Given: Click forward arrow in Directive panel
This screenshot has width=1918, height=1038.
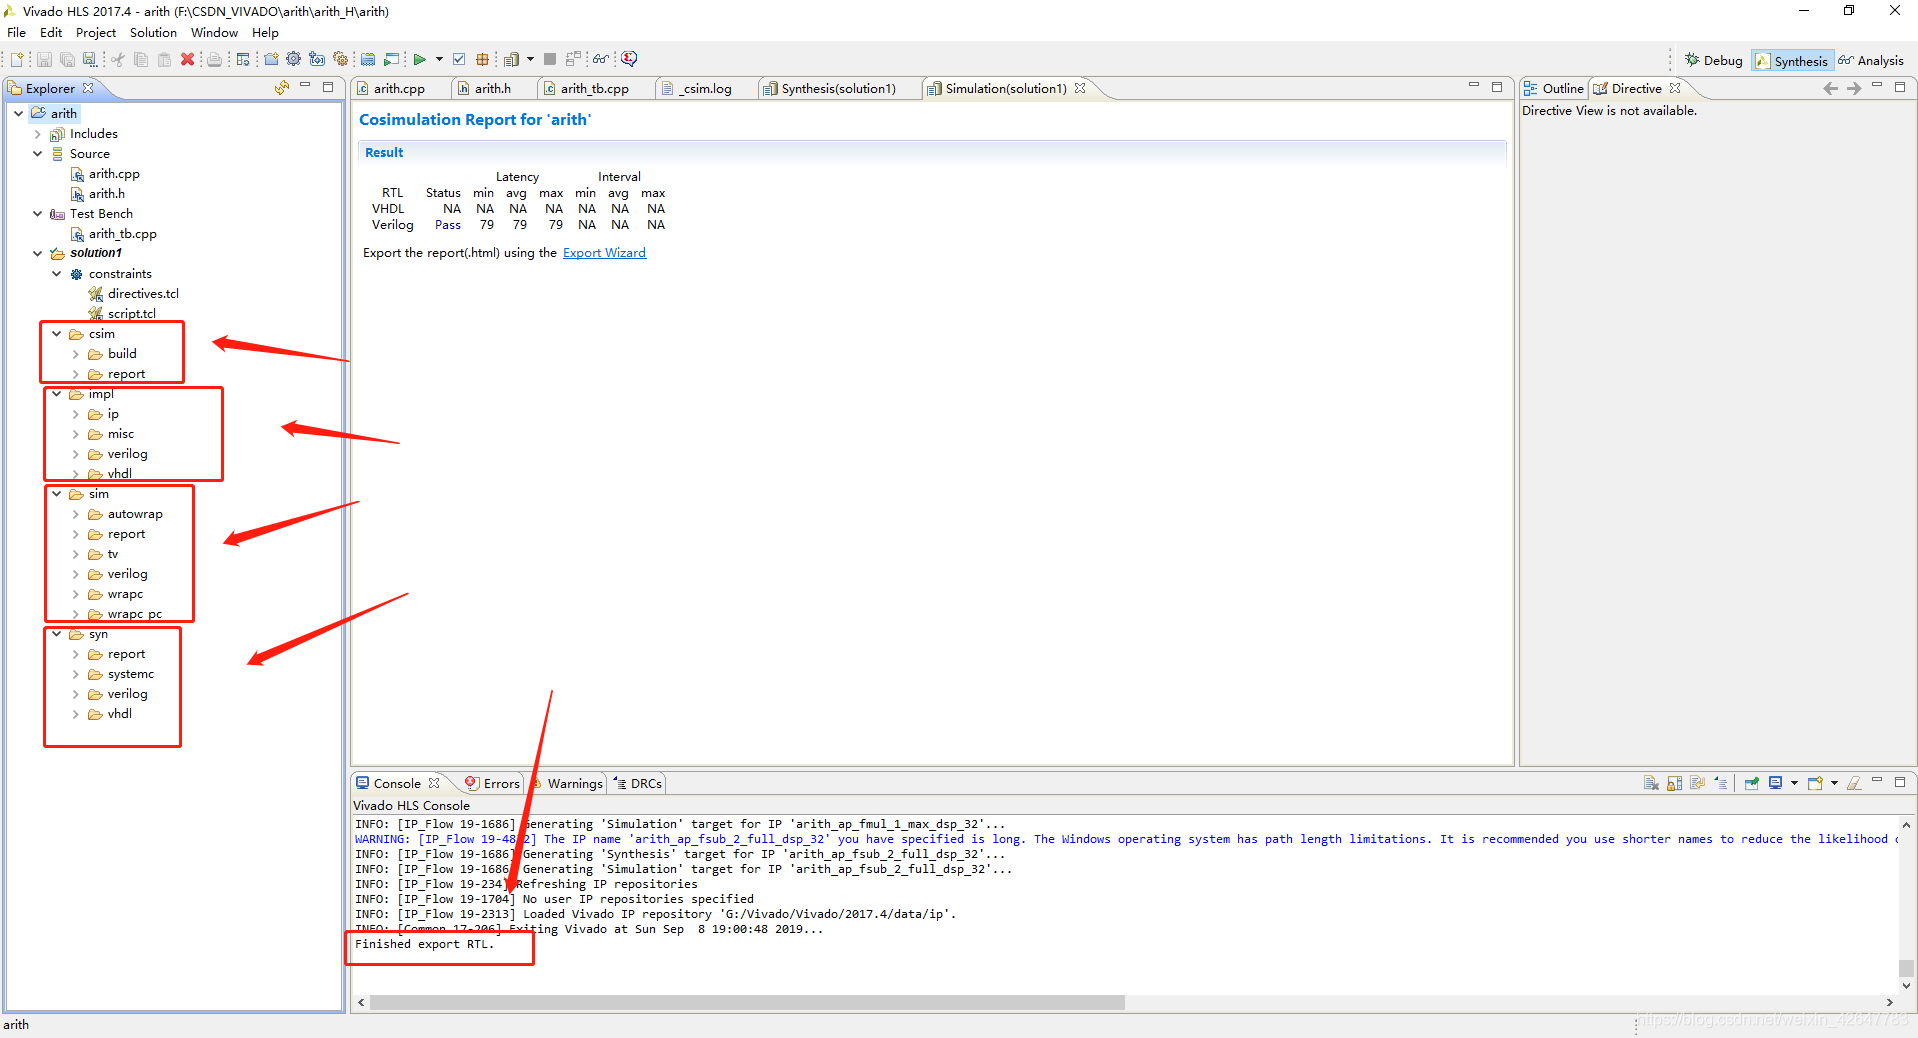Looking at the screenshot, I should coord(1854,88).
